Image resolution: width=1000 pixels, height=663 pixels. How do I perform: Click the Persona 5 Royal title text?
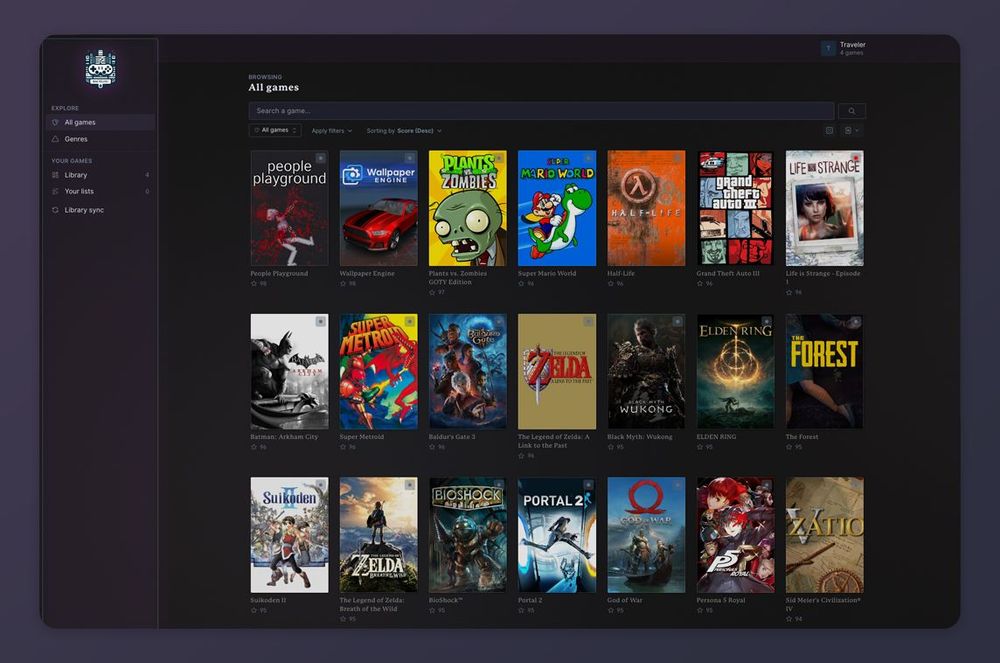coord(721,600)
